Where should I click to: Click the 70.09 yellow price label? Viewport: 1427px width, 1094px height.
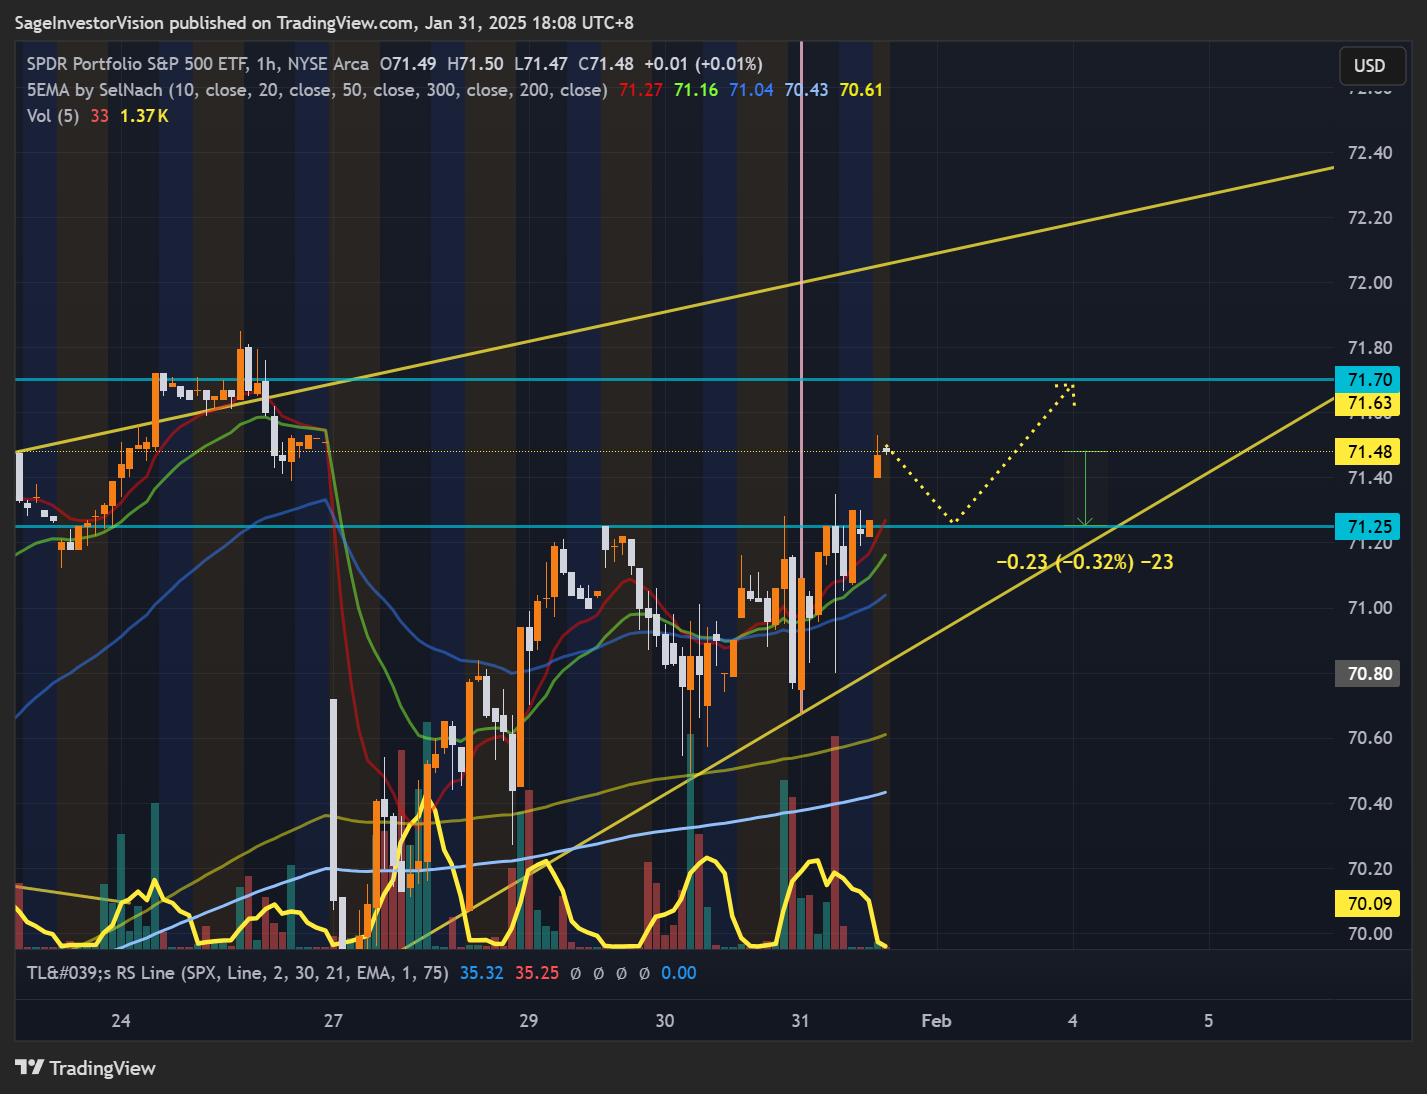pyautogui.click(x=1369, y=904)
